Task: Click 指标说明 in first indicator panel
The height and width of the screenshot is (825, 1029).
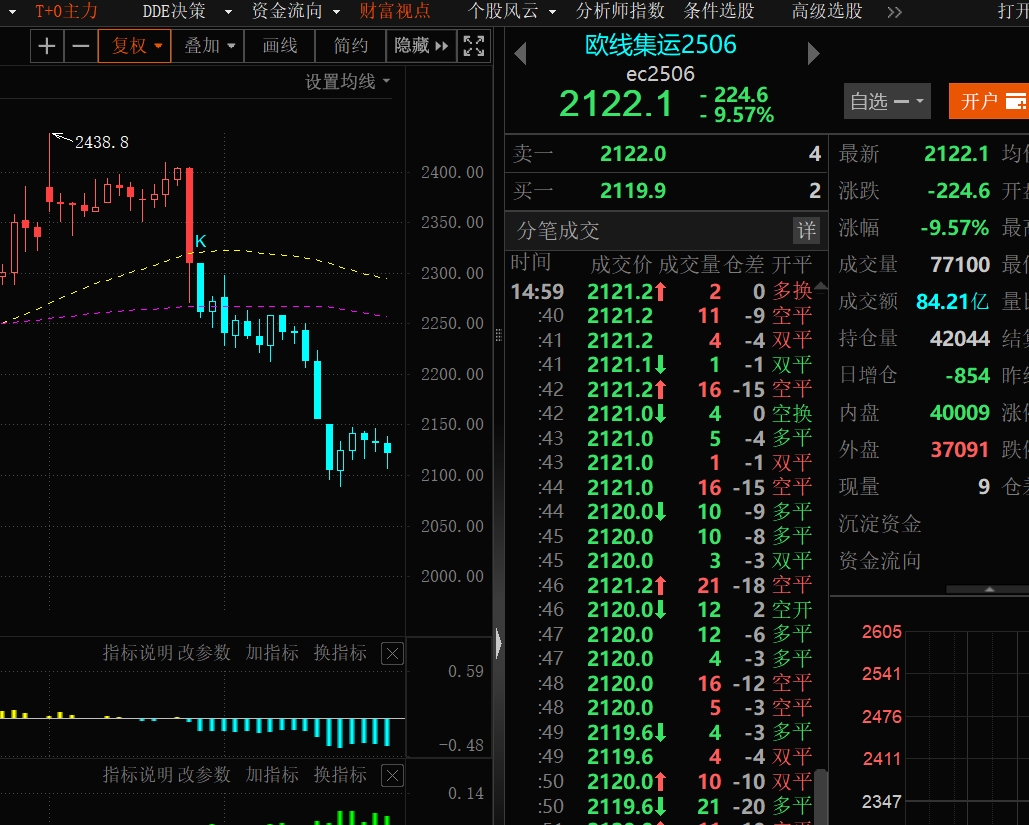Action: [138, 653]
